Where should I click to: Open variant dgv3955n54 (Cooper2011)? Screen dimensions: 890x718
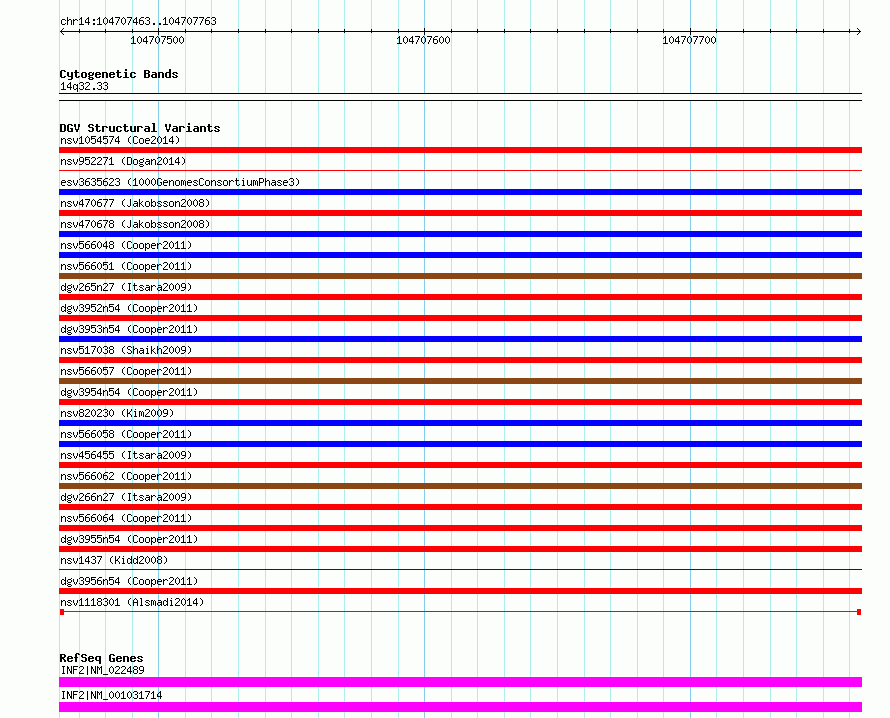129,539
